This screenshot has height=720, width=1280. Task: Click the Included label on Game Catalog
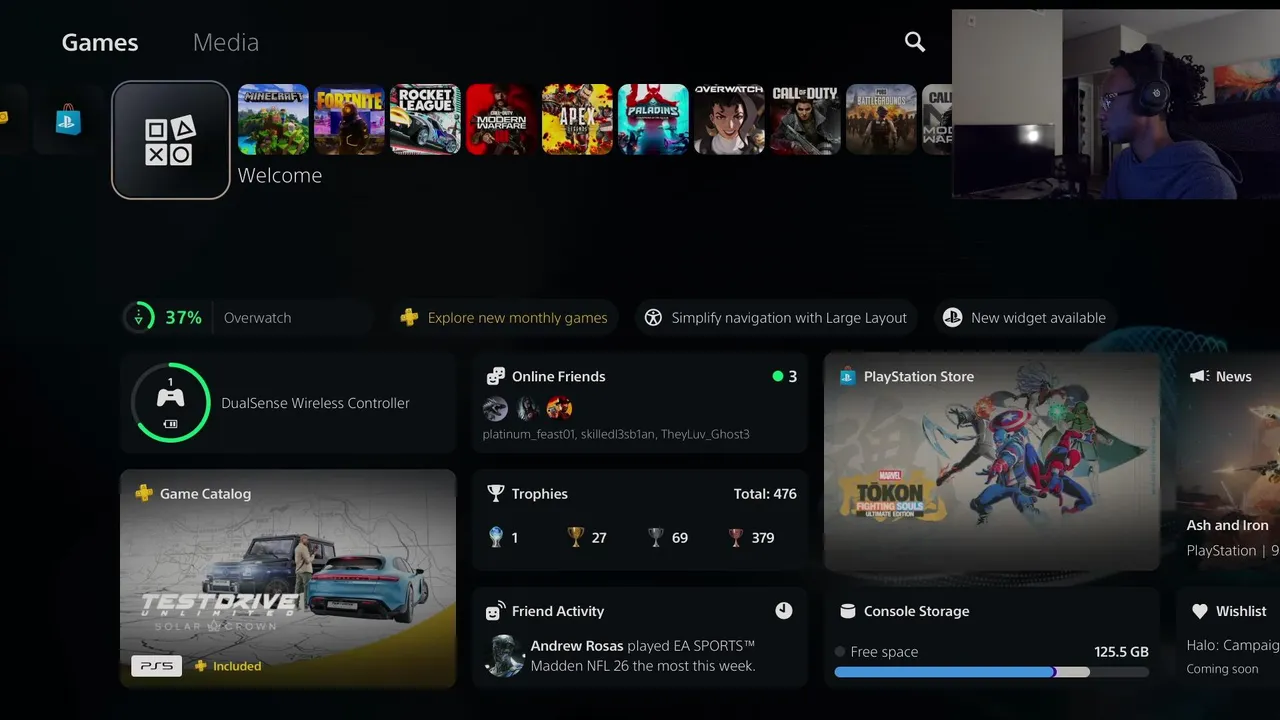pos(237,666)
